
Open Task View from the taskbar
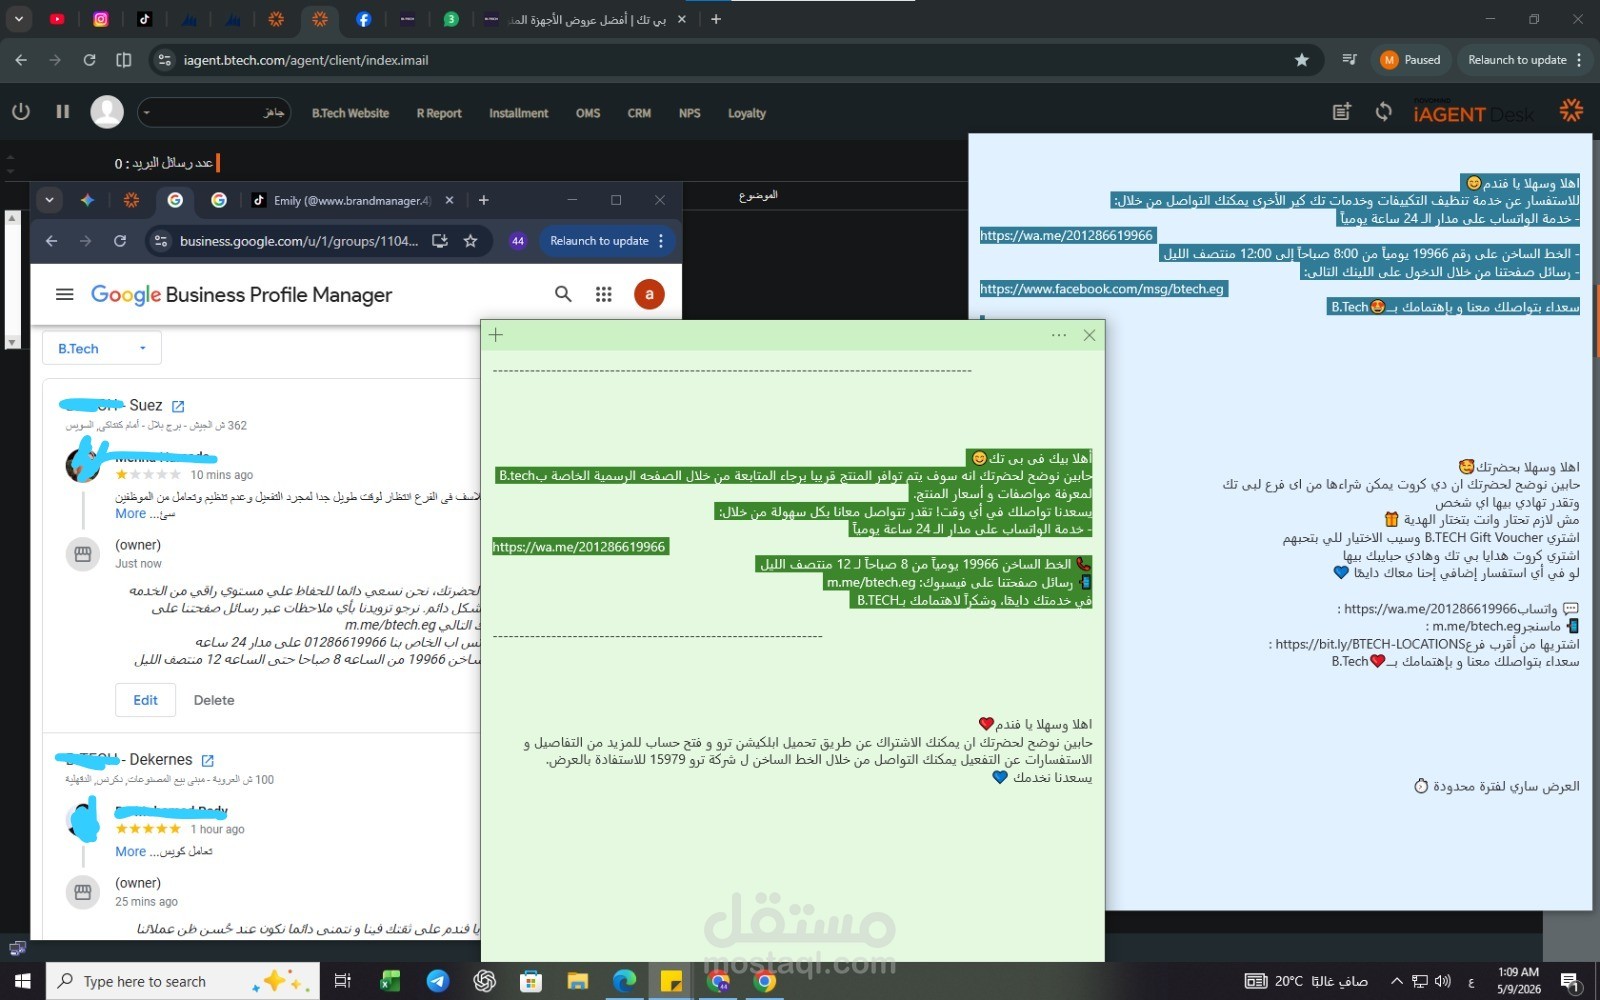(342, 981)
